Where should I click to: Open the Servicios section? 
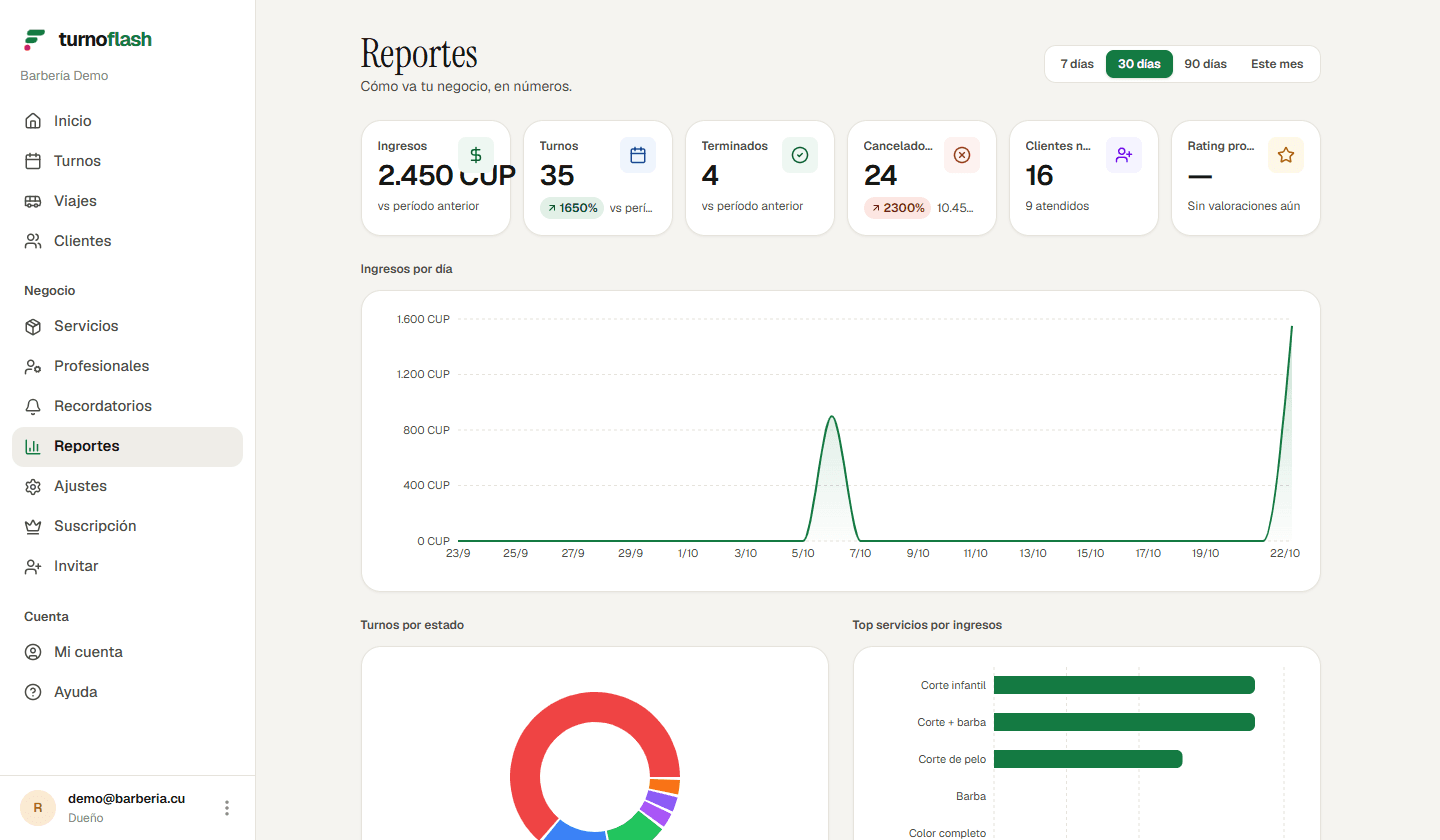click(x=127, y=326)
